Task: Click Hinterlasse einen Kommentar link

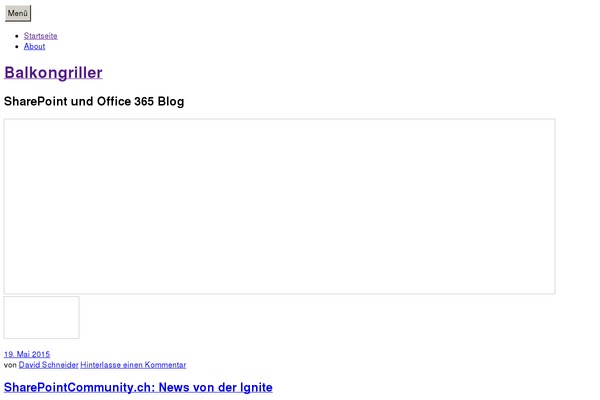Action: pyautogui.click(x=133, y=365)
